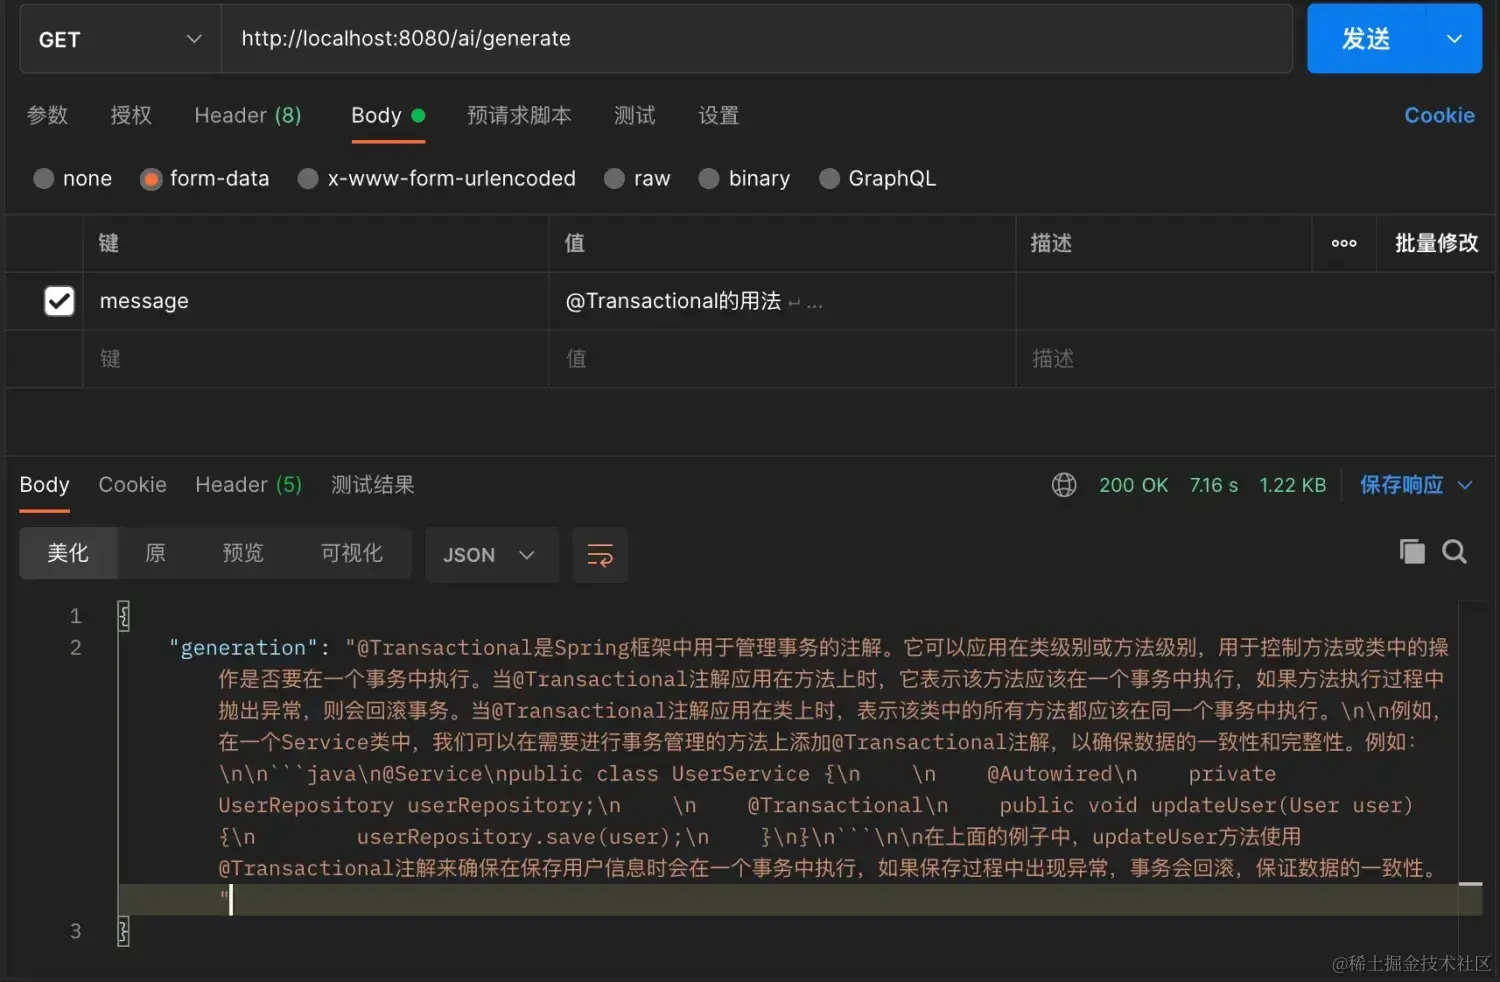Click the 描述 column header
The height and width of the screenshot is (982, 1500).
pos(1051,243)
